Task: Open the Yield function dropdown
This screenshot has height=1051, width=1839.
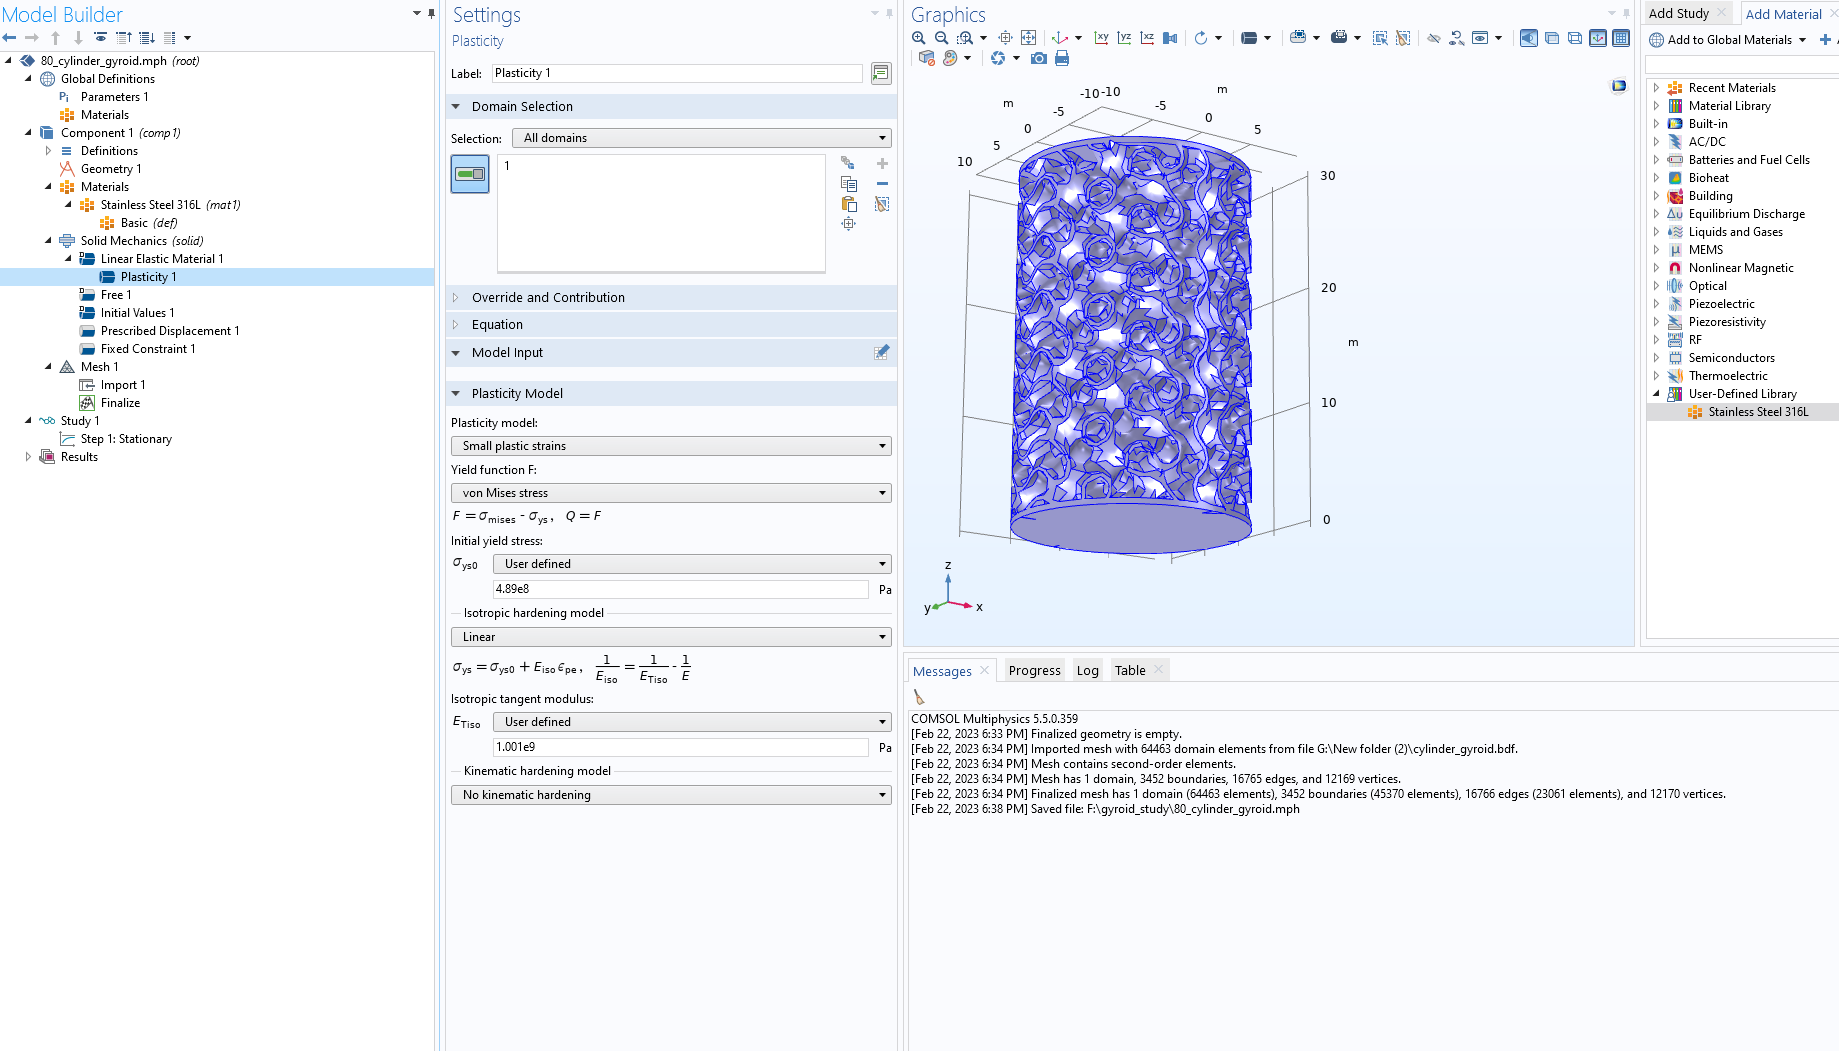Action: pyautogui.click(x=670, y=493)
